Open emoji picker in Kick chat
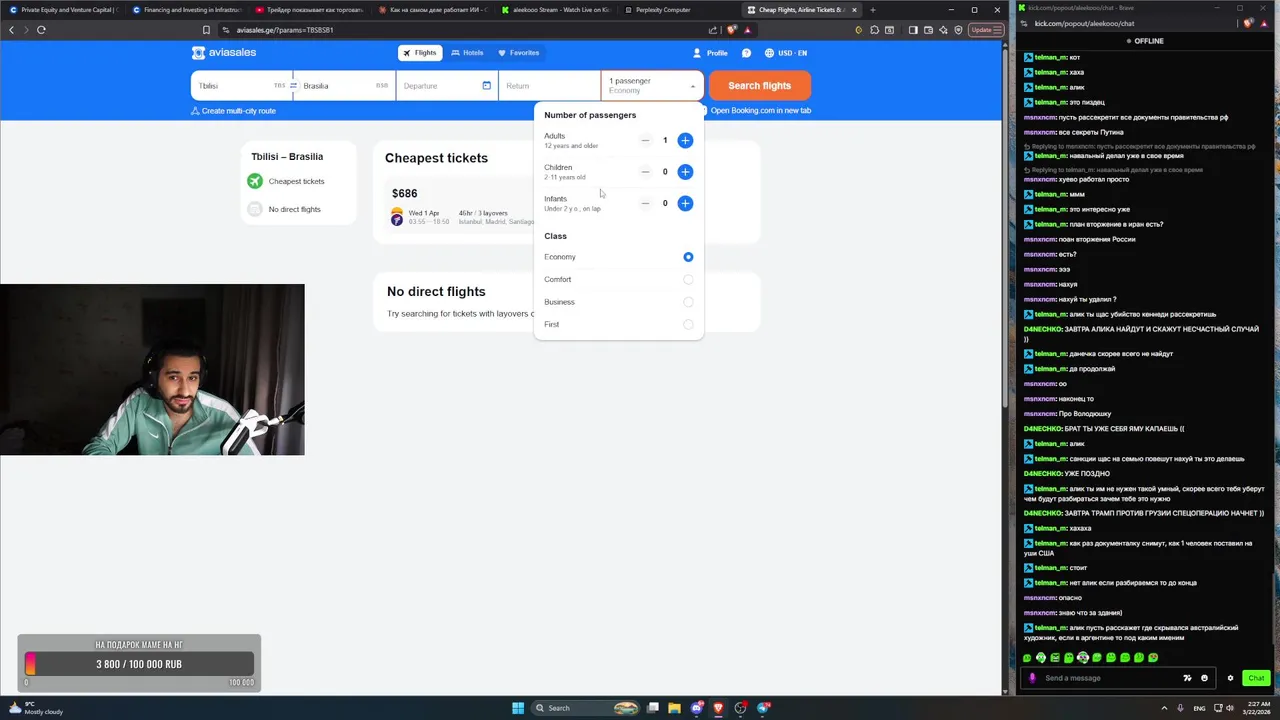This screenshot has width=1280, height=720. click(1204, 678)
